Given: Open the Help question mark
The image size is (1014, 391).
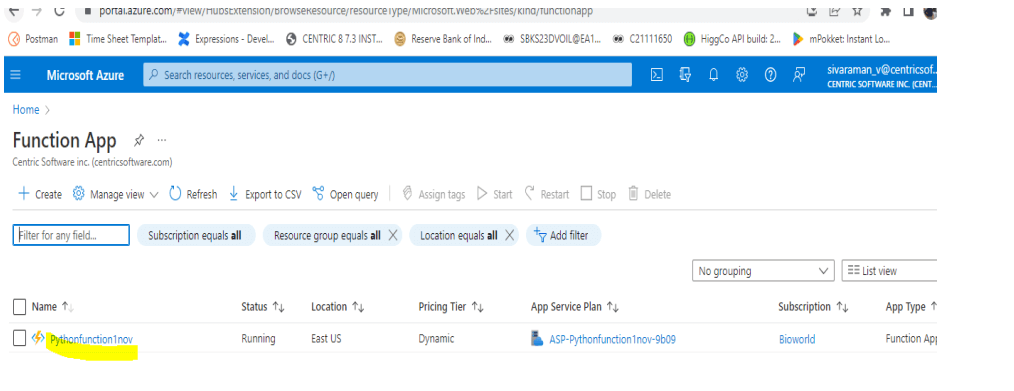Looking at the screenshot, I should [770, 75].
